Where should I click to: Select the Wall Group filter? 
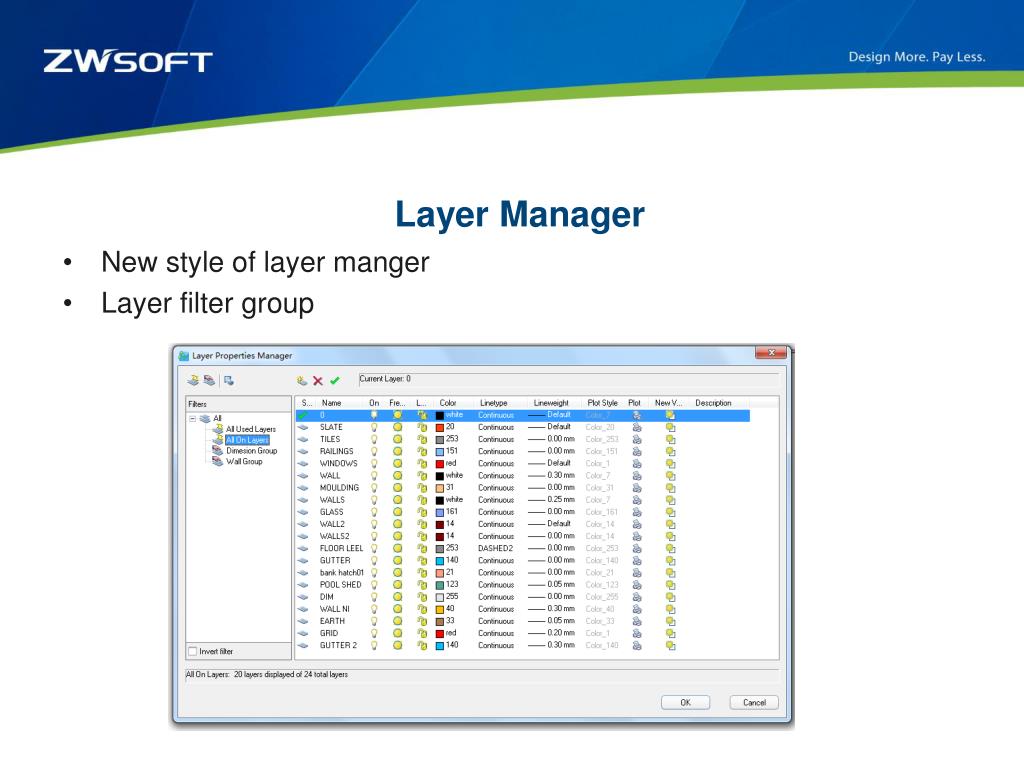click(243, 461)
